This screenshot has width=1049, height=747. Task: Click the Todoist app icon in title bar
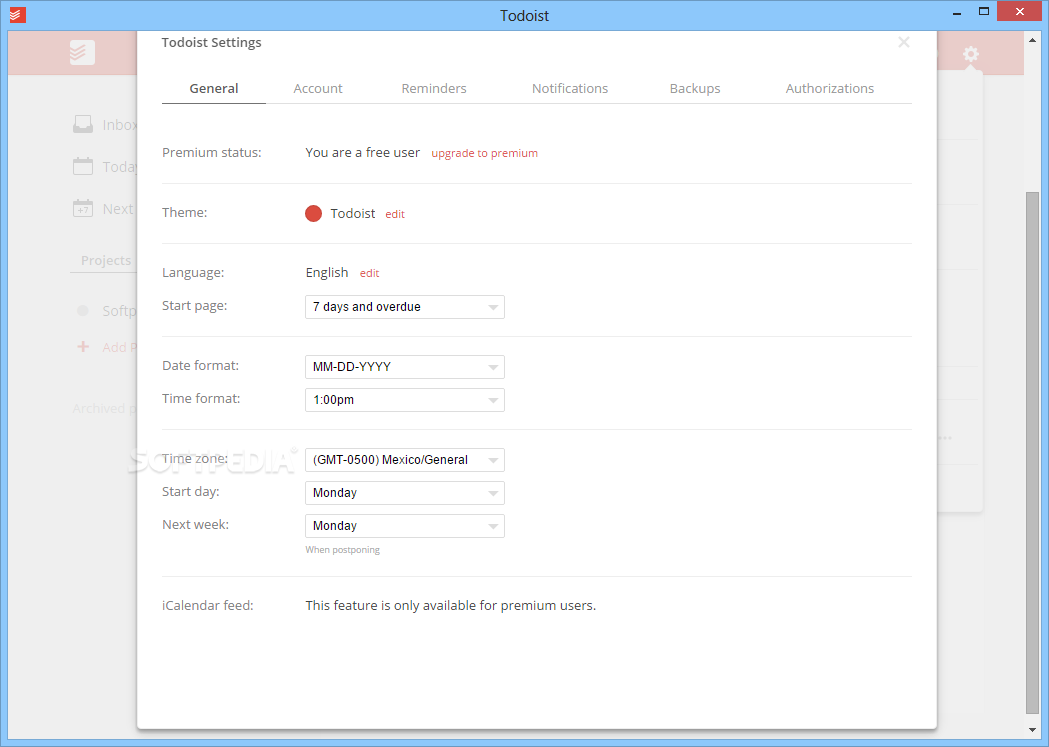tap(18, 15)
